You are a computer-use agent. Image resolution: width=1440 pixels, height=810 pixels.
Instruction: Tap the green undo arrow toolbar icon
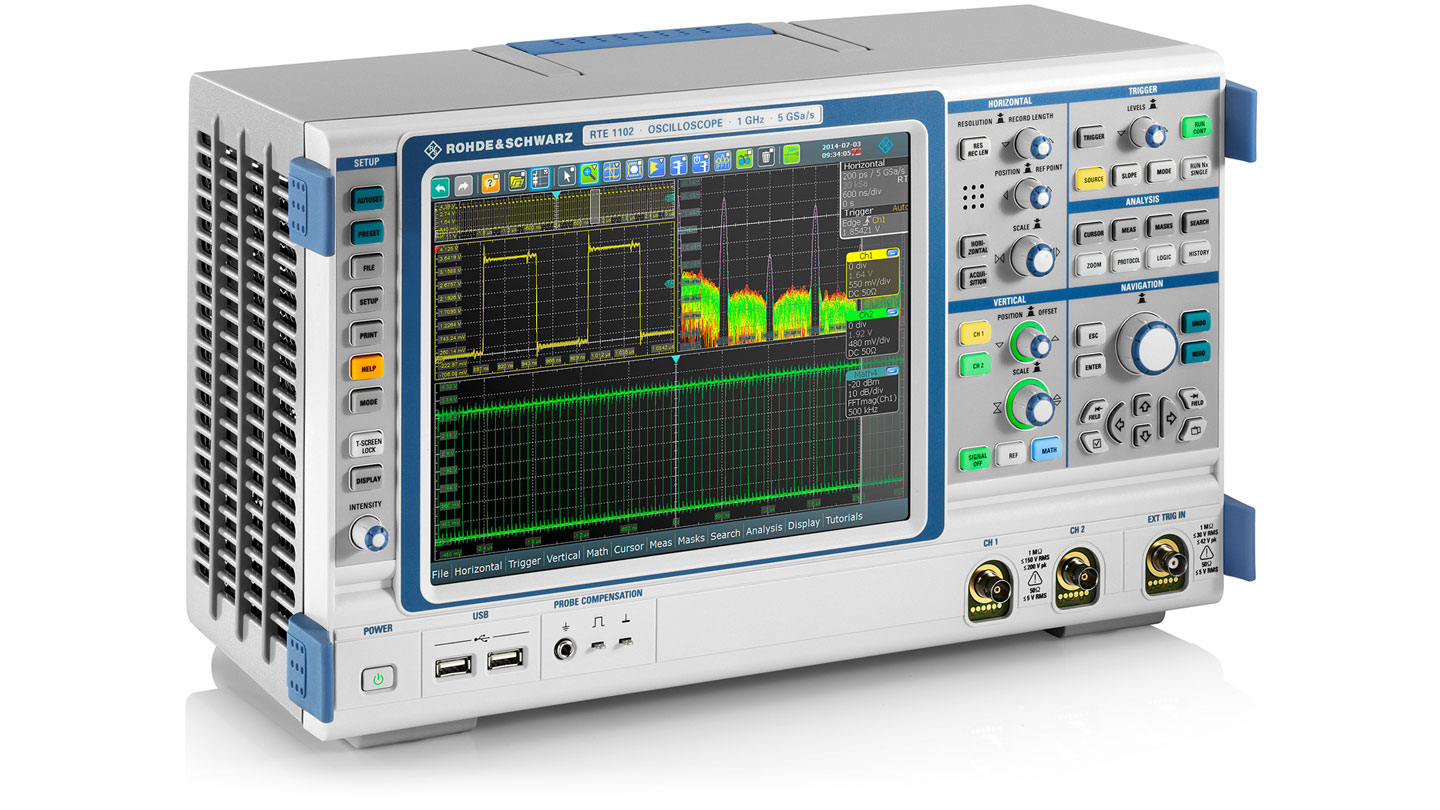441,185
